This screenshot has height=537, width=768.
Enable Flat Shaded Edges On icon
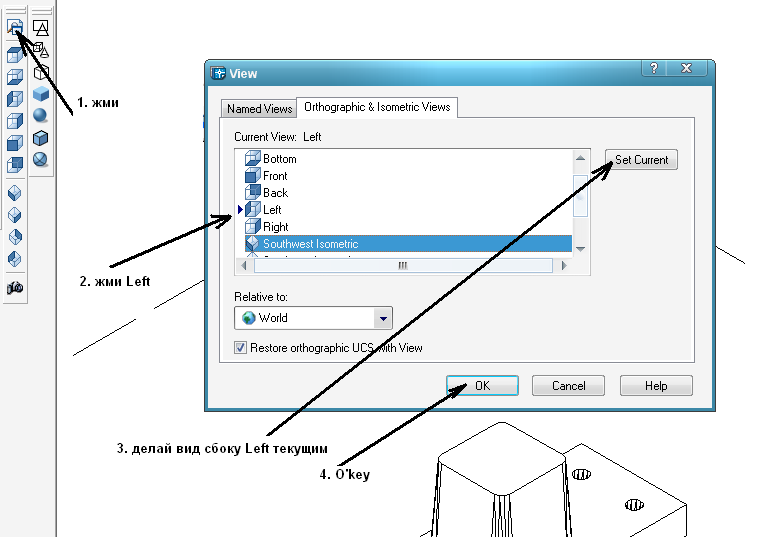point(41,138)
